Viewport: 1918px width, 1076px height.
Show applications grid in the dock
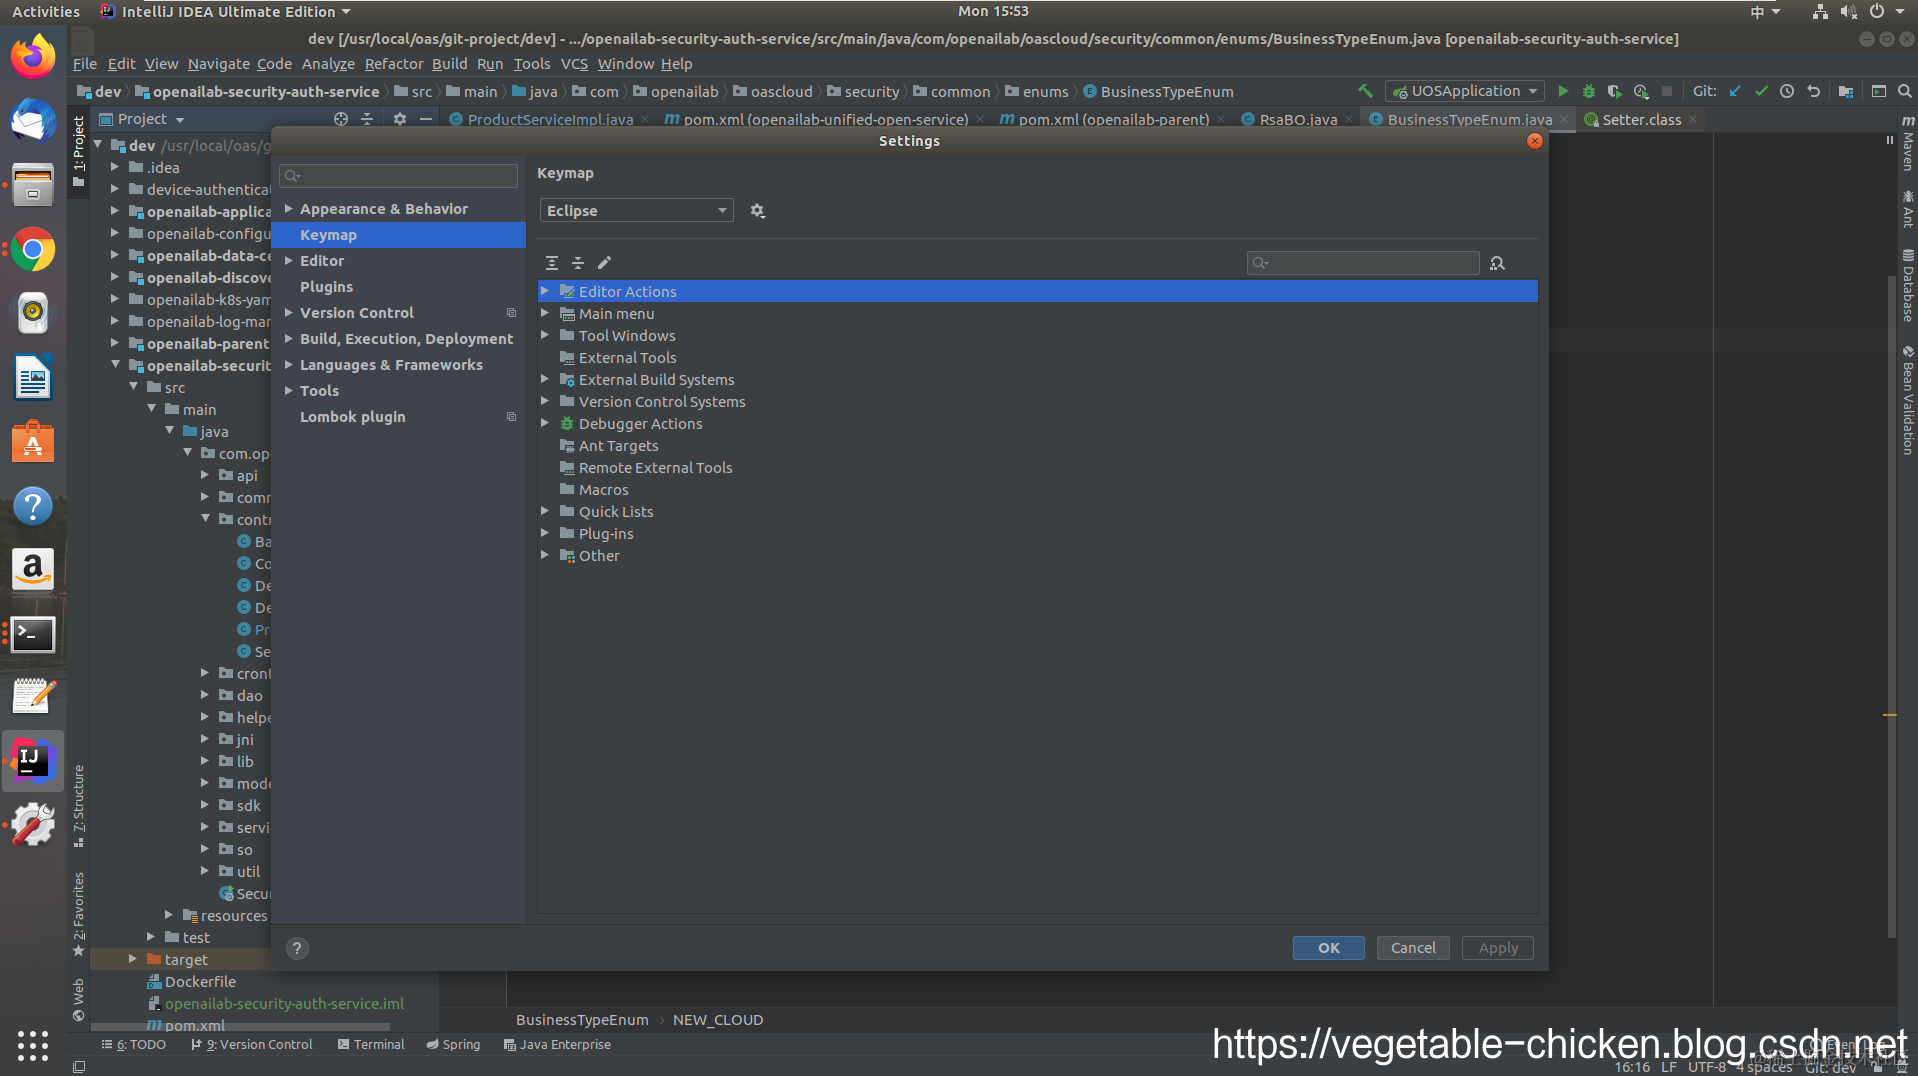point(33,1046)
